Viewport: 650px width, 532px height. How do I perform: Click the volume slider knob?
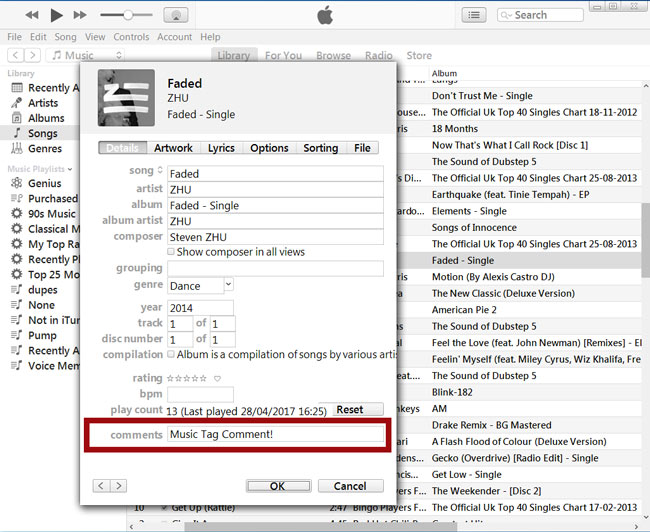(128, 15)
